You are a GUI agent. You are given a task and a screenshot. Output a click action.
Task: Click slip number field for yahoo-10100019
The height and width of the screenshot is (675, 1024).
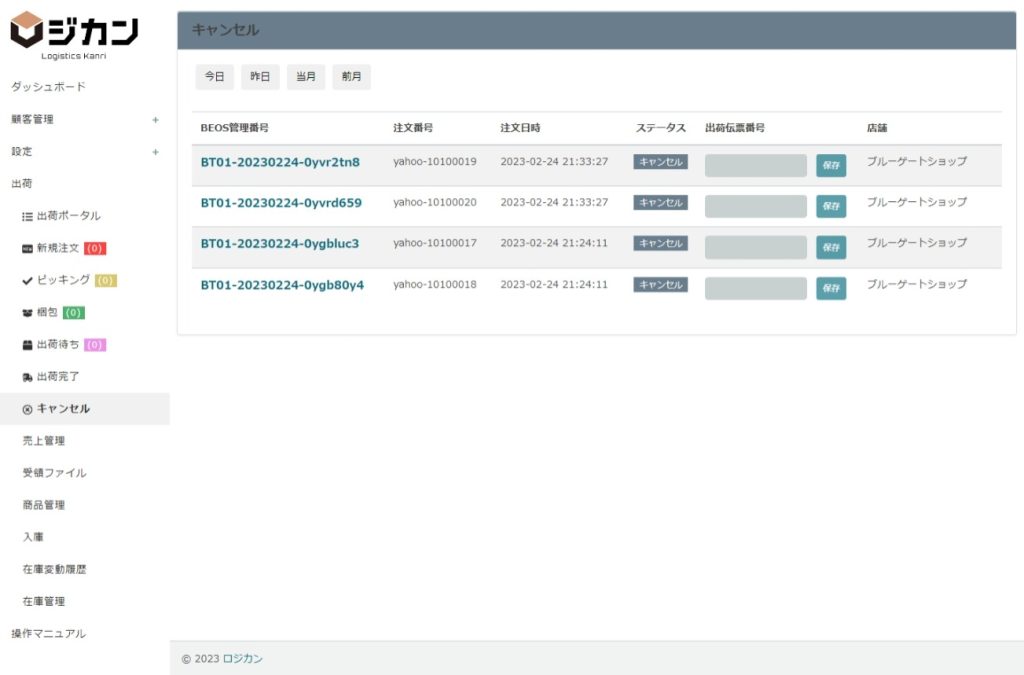(755, 165)
